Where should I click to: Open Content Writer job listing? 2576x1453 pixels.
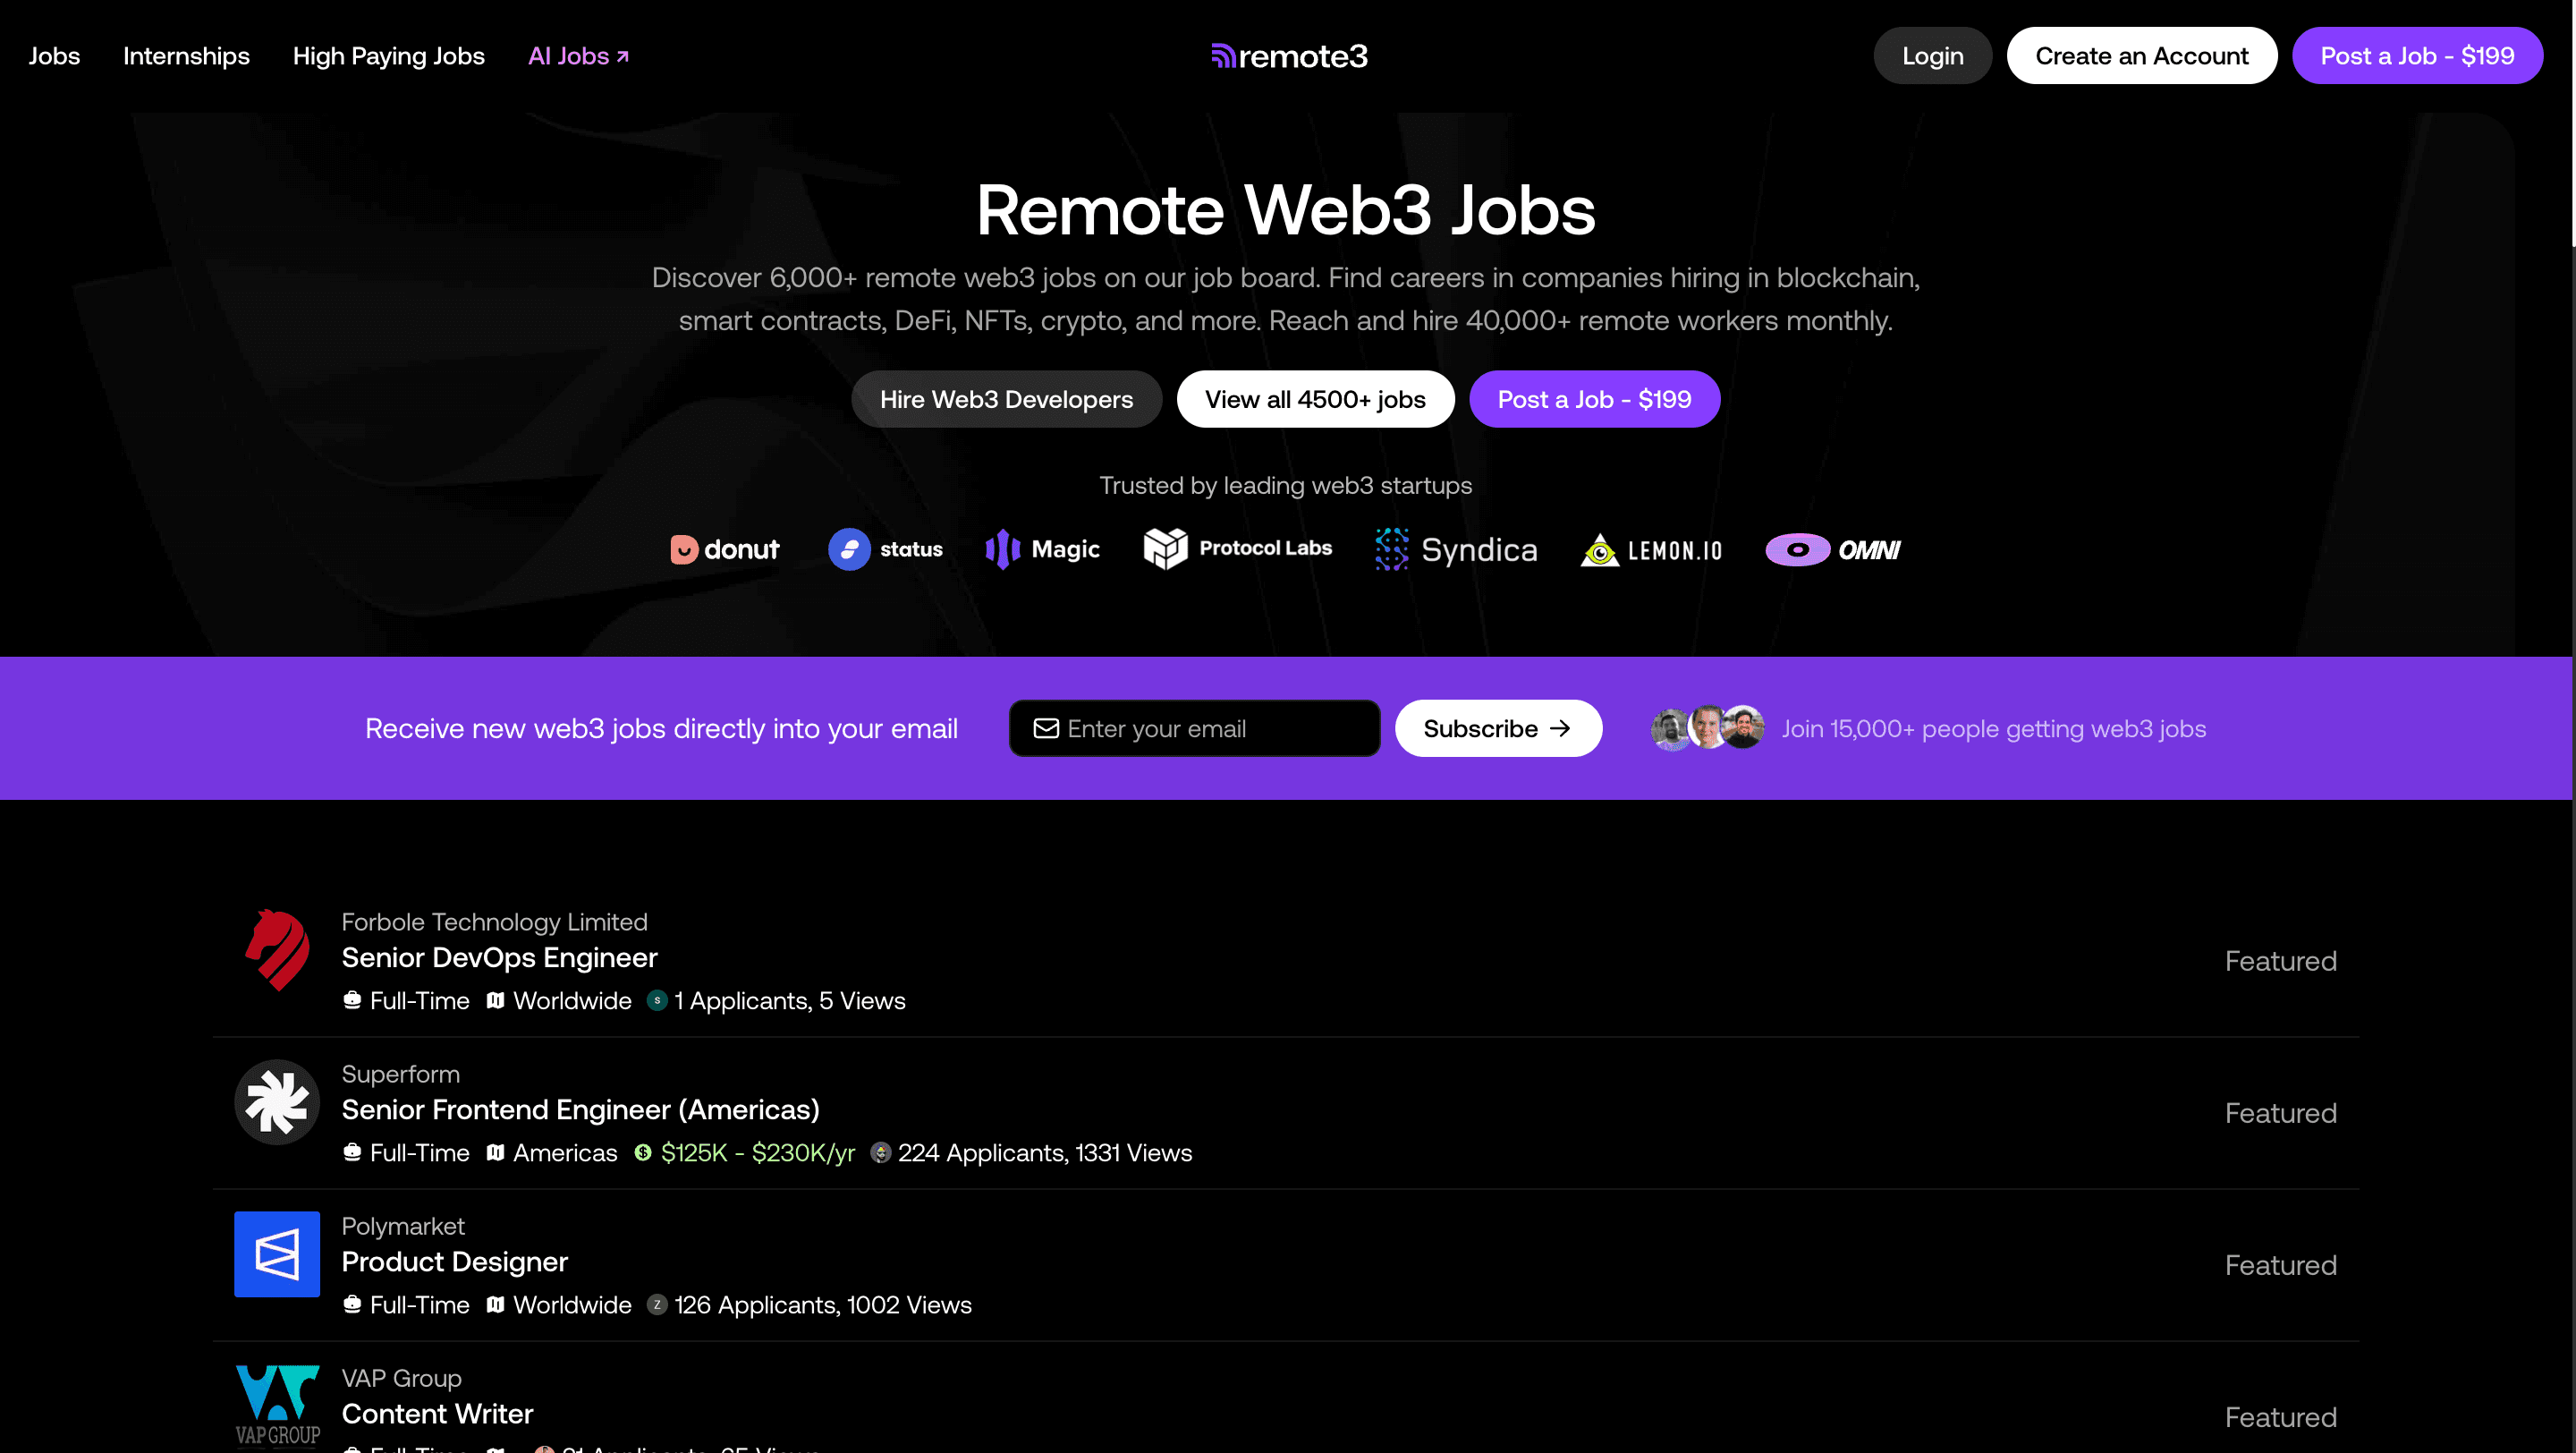click(x=437, y=1414)
